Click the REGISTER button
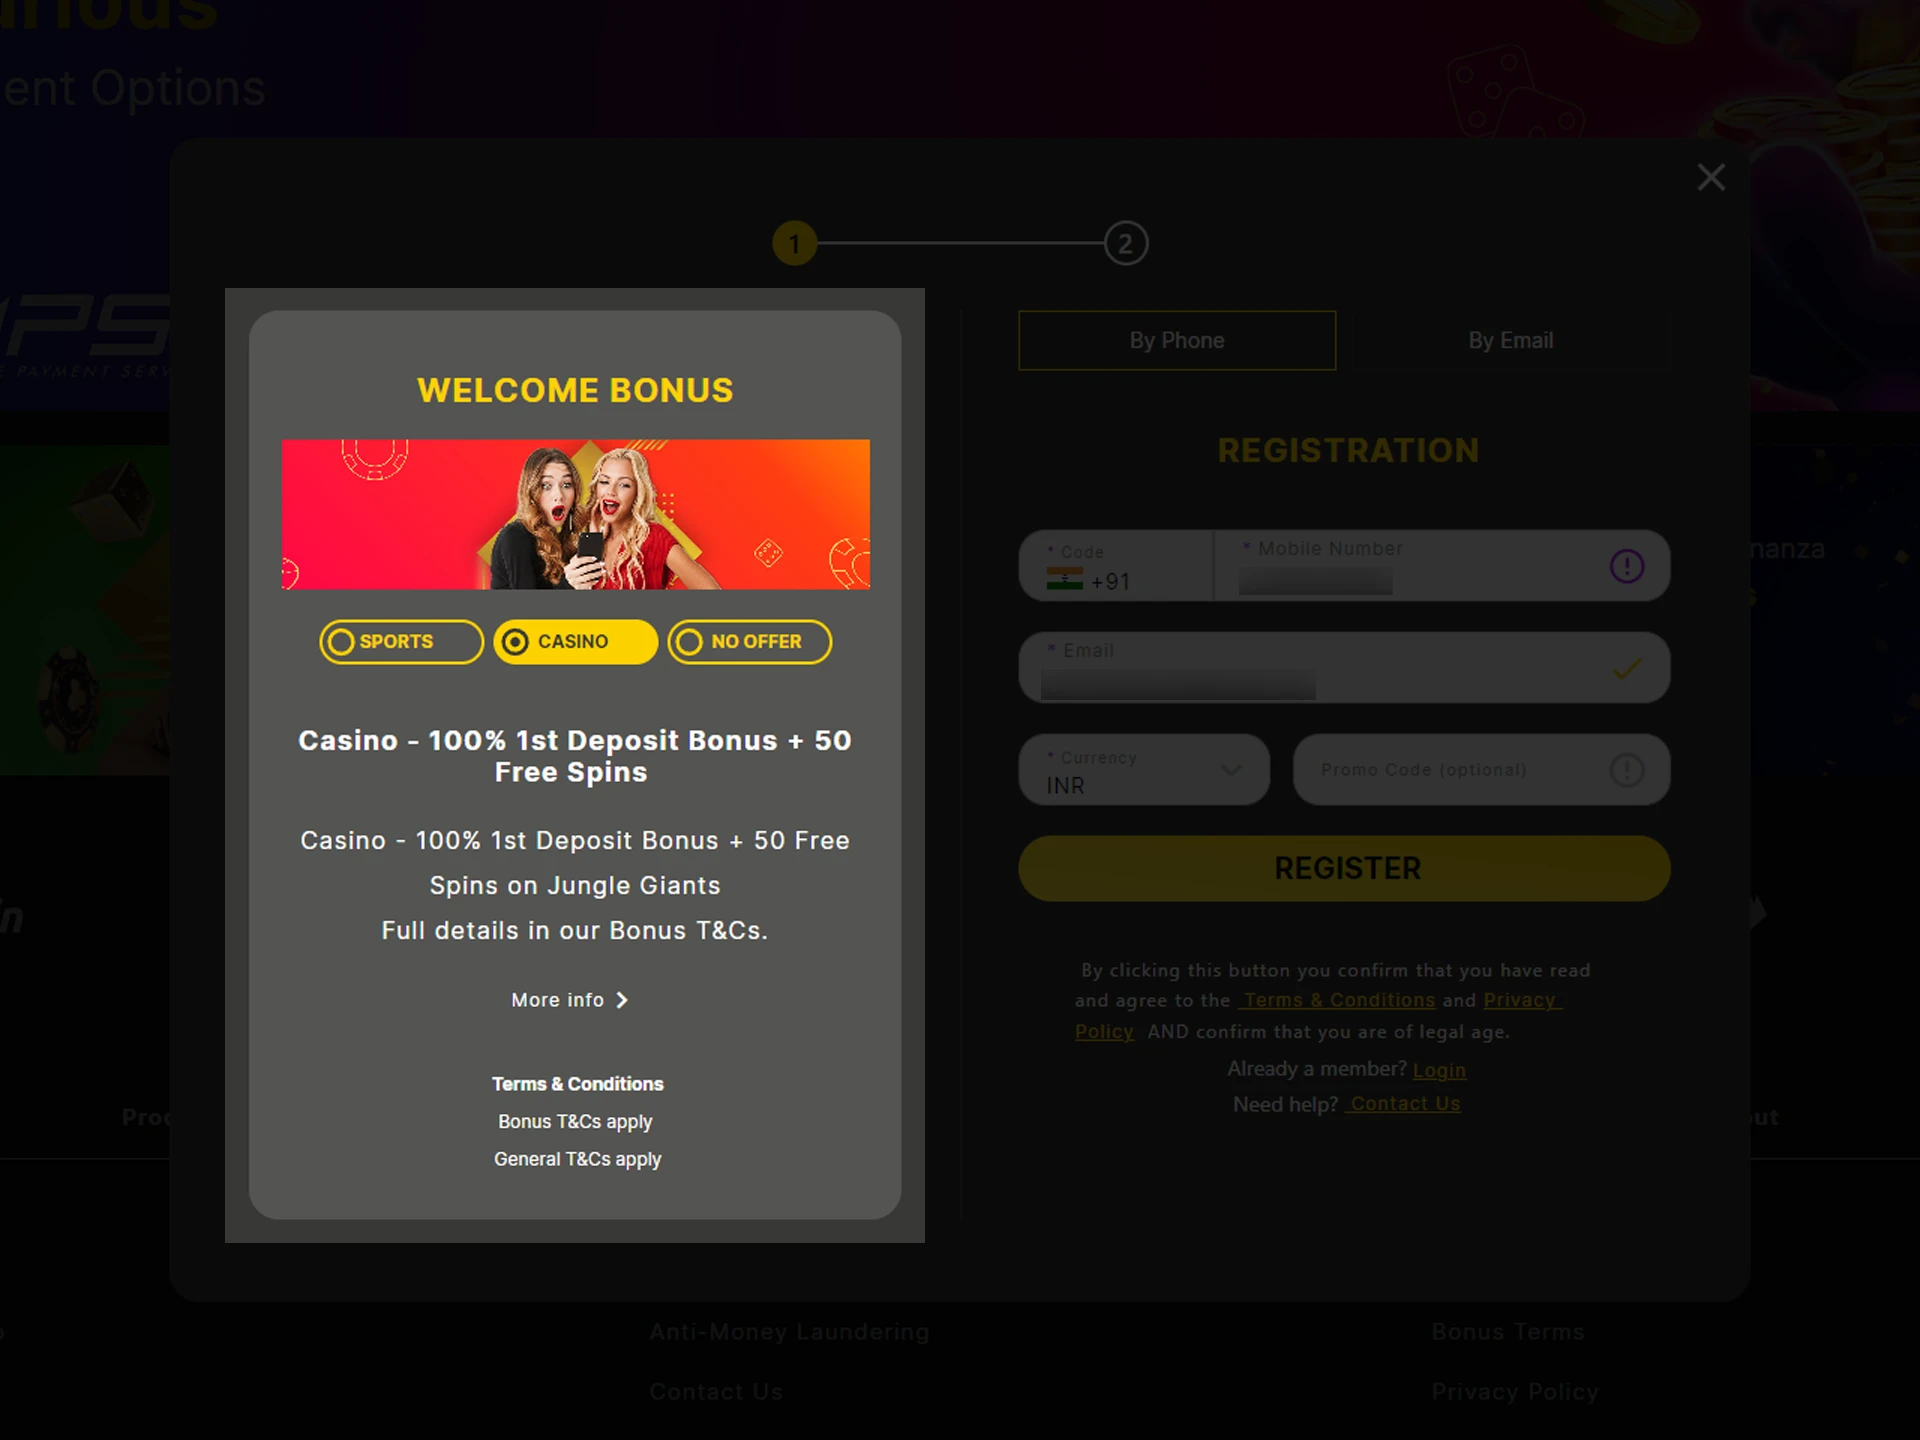 [1344, 868]
